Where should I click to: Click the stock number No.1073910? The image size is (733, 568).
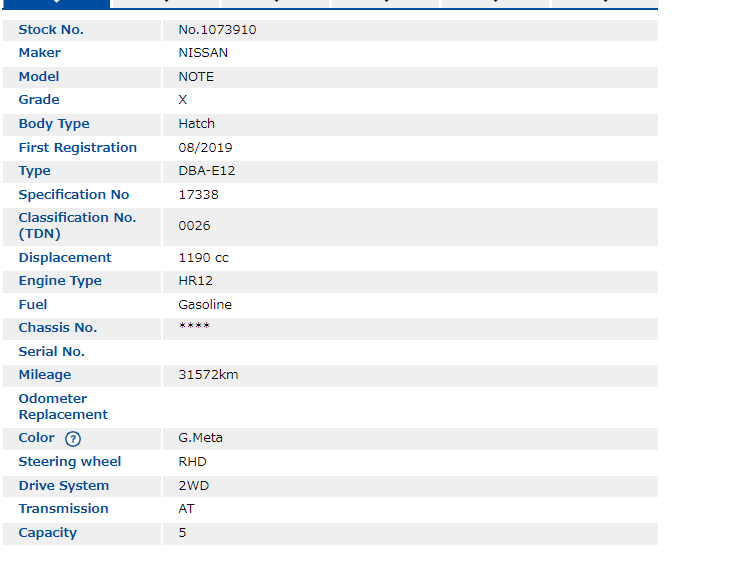217,30
